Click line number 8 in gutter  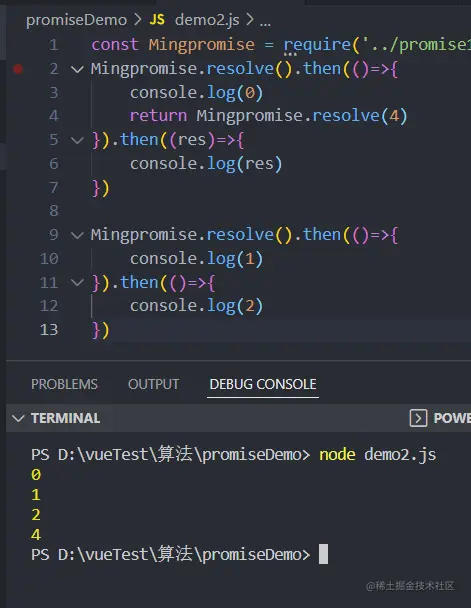click(53, 211)
